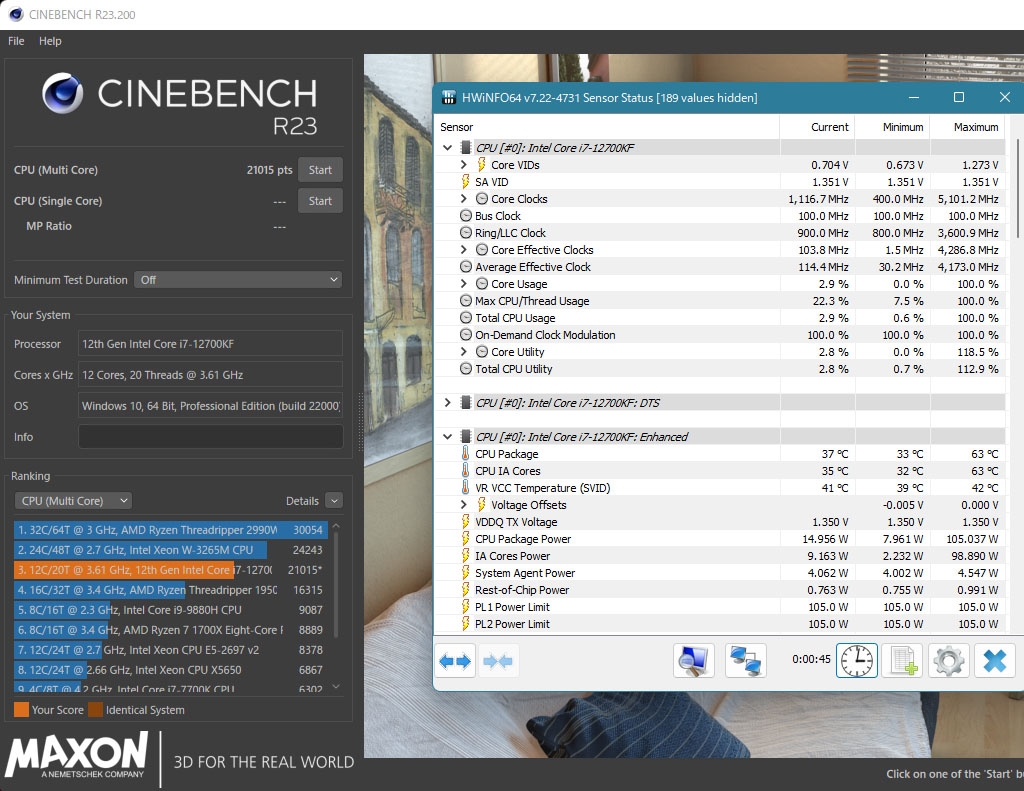The height and width of the screenshot is (791, 1024).
Task: Click the Minimum column header in HWiNFO
Action: (893, 127)
